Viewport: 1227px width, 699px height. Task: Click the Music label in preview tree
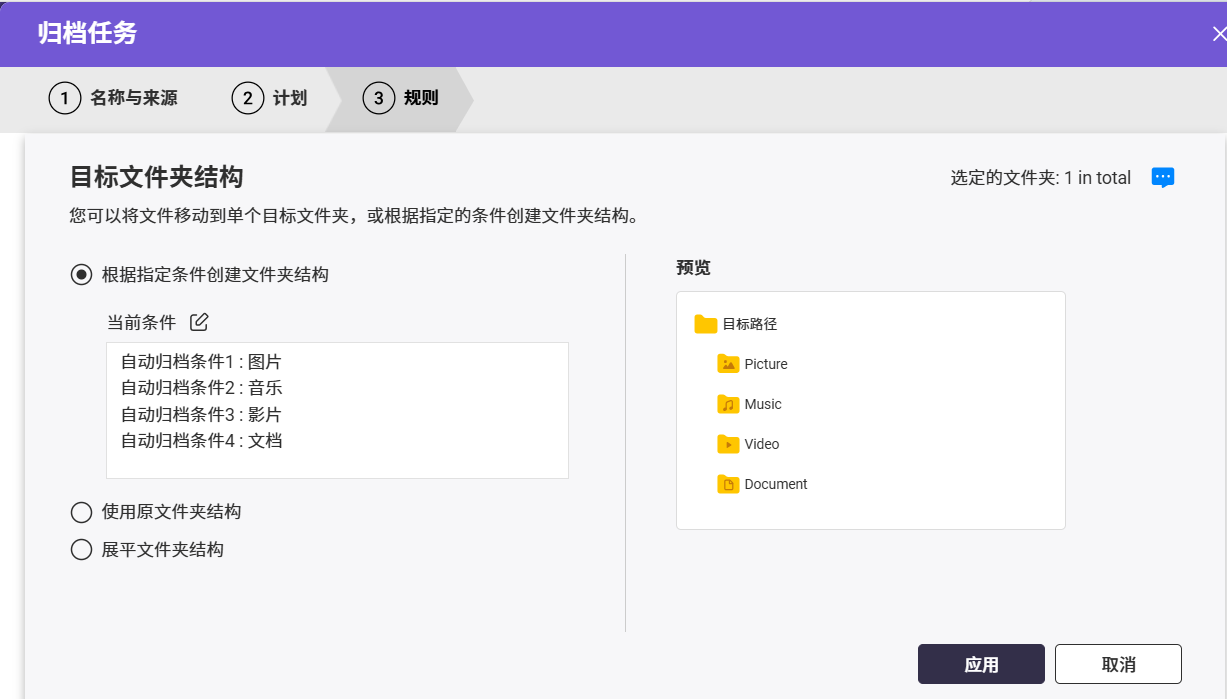[763, 404]
